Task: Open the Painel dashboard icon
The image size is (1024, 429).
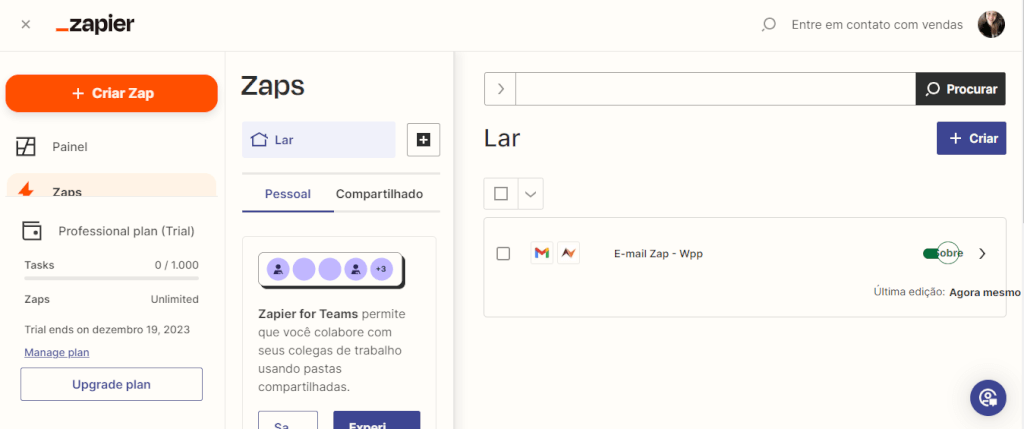Action: coord(25,147)
